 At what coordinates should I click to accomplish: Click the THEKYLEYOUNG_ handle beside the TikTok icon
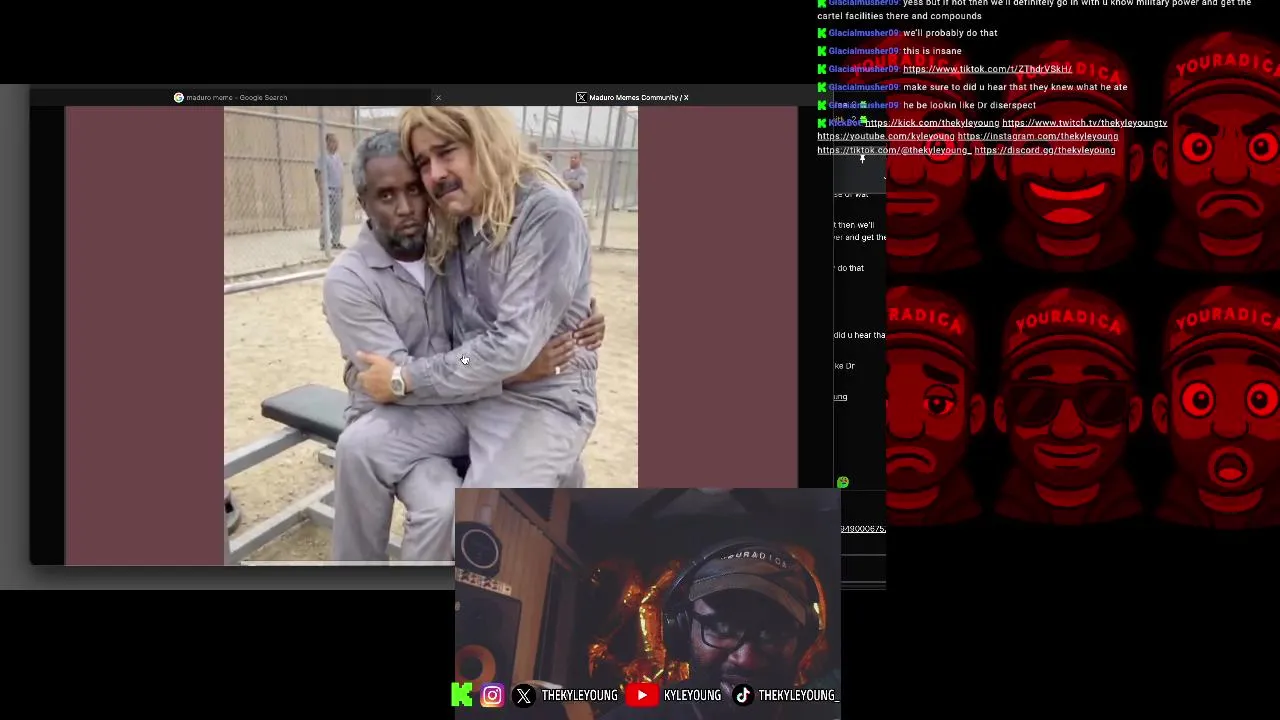pyautogui.click(x=797, y=695)
